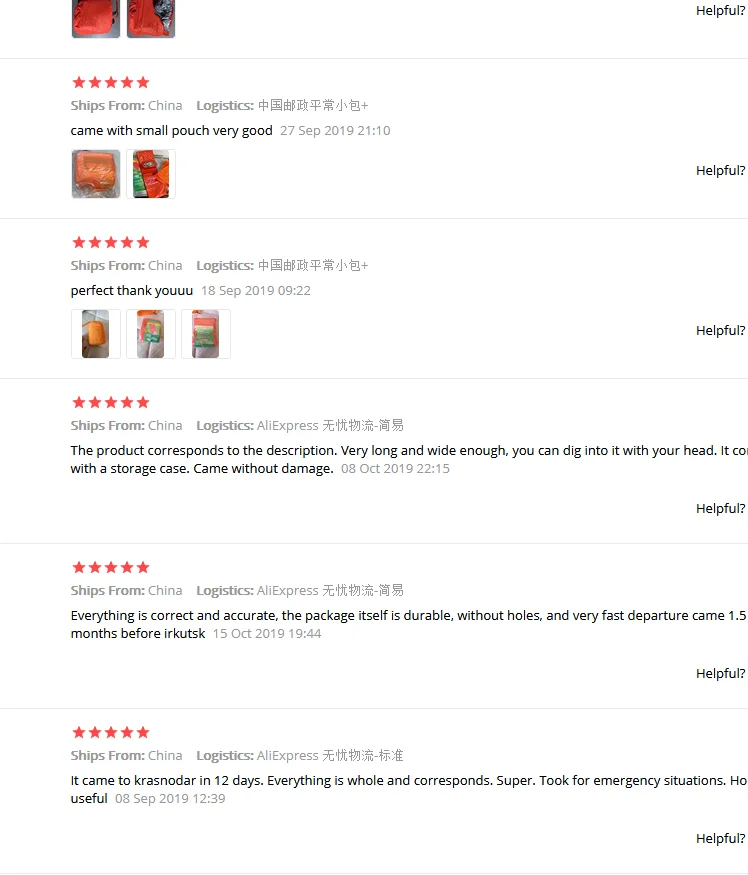This screenshot has height=875, width=748.
Task: Click star rating of '08 Sep 2019' review
Action: (111, 732)
